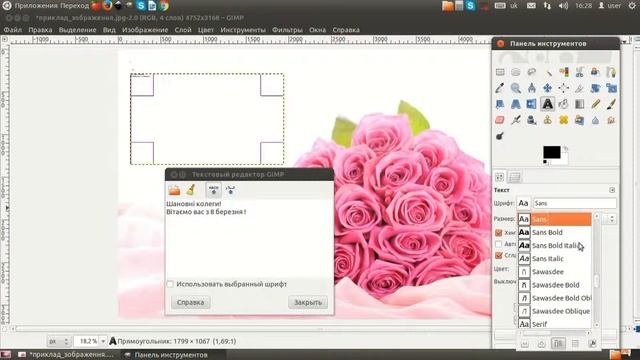Choose the Sans Bold Italic font

(x=554, y=245)
